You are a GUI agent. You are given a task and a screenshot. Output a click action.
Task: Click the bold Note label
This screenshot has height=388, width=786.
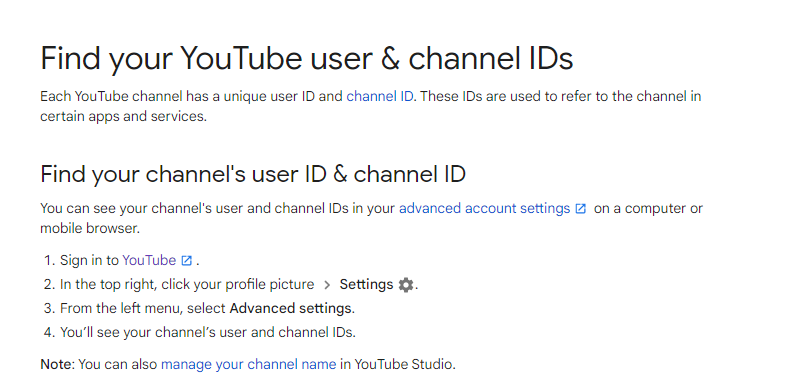click(56, 364)
